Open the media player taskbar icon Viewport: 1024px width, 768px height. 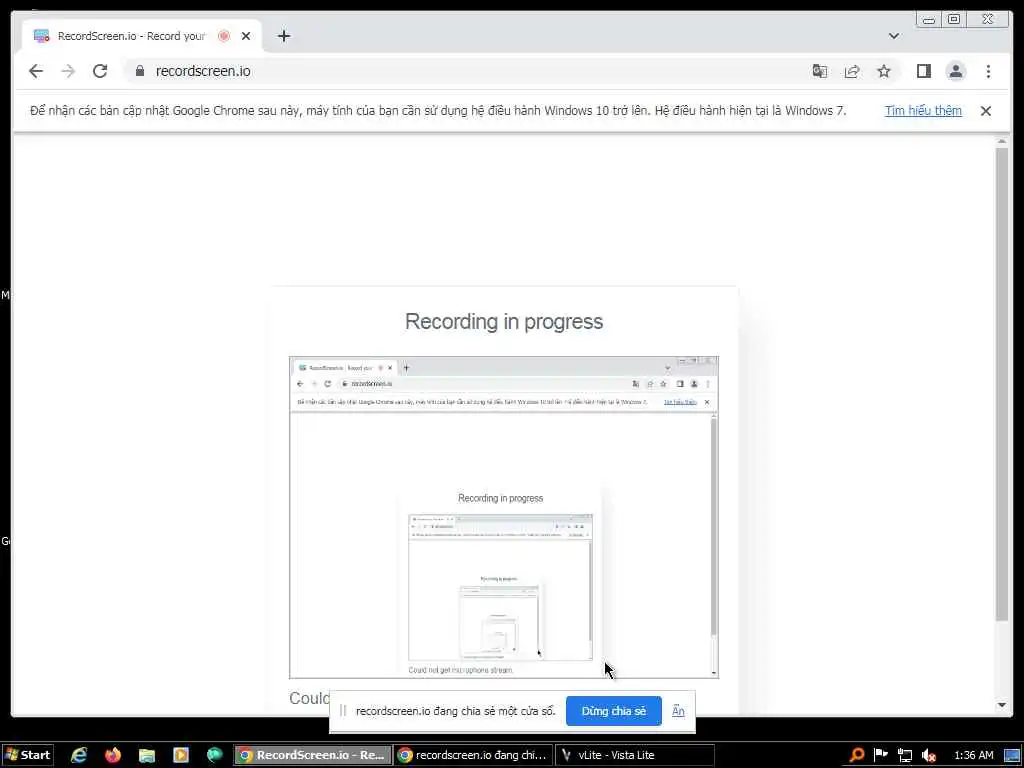tap(181, 755)
